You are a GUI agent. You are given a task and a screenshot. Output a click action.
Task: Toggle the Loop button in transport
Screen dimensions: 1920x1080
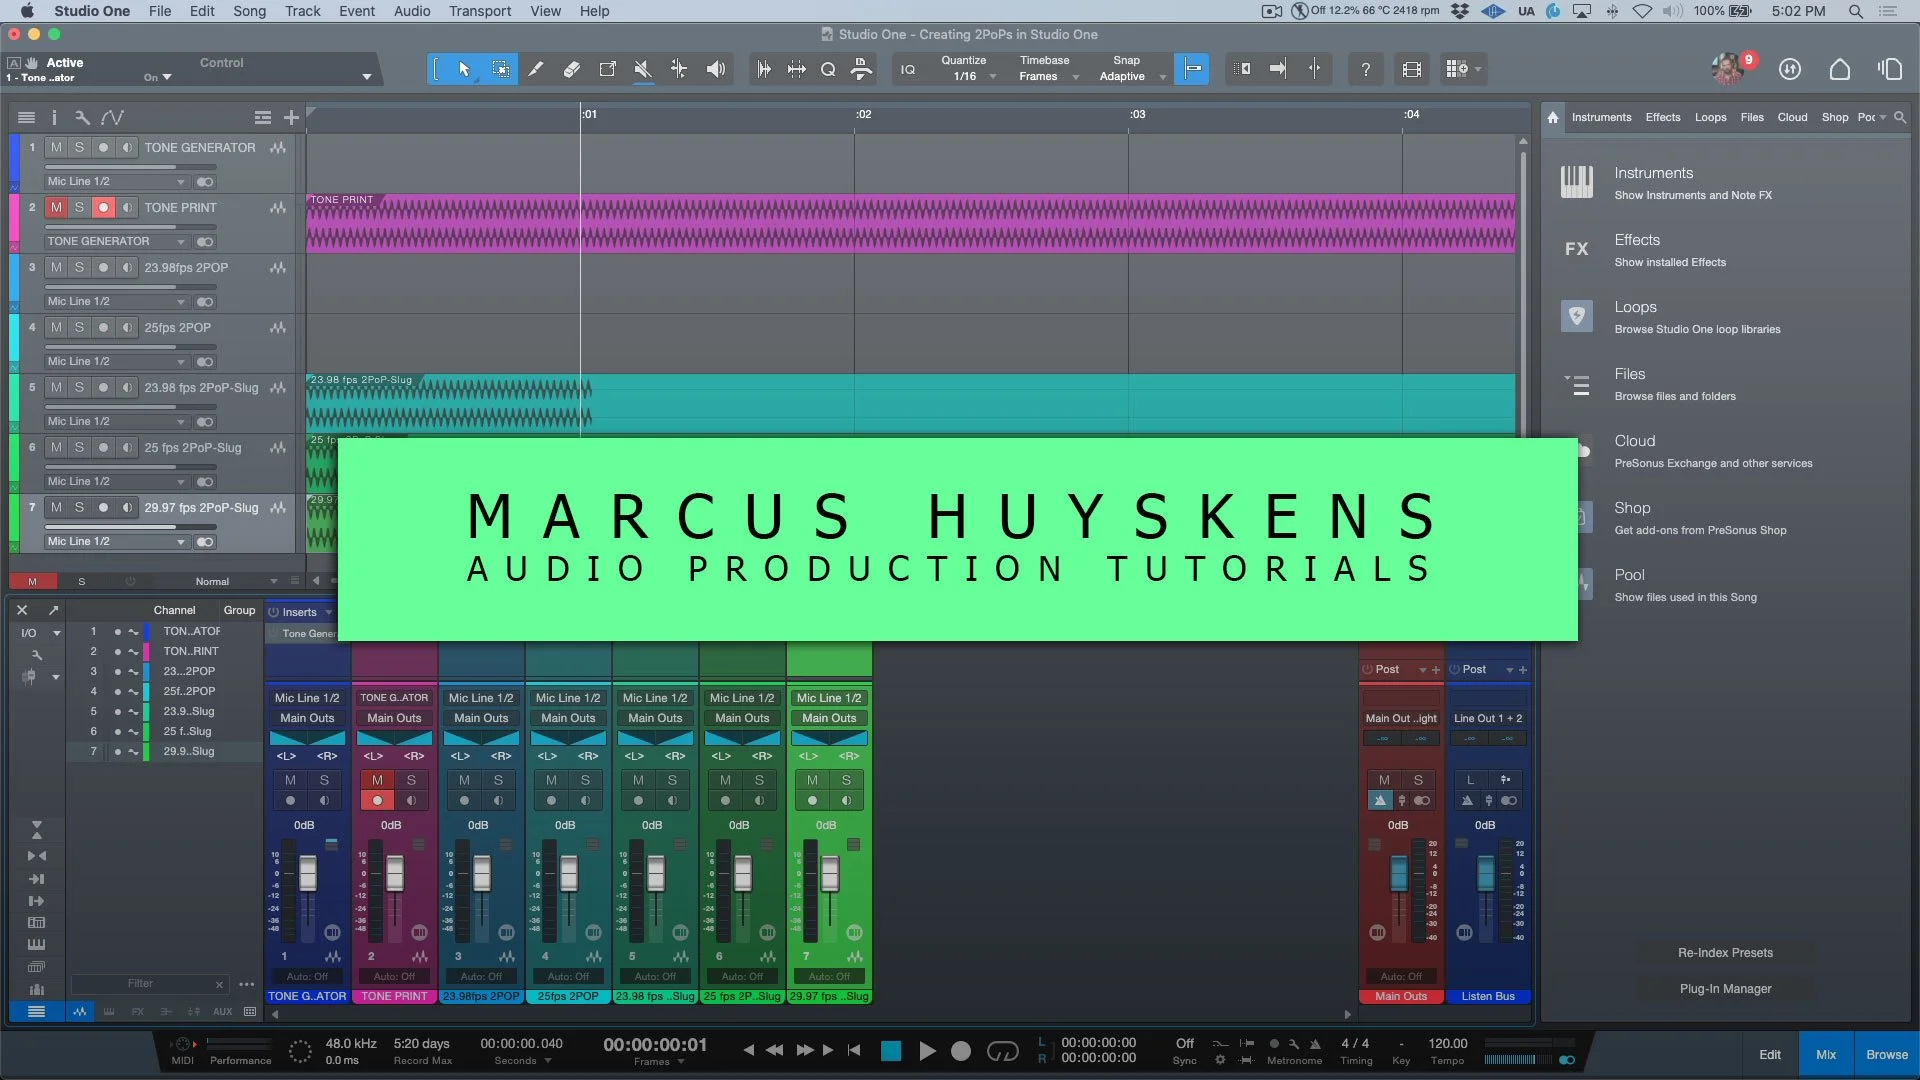[1002, 1050]
